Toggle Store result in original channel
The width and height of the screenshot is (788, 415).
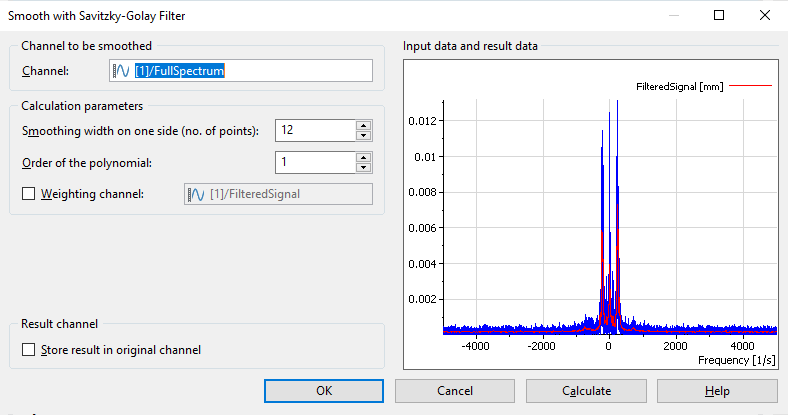(x=29, y=350)
